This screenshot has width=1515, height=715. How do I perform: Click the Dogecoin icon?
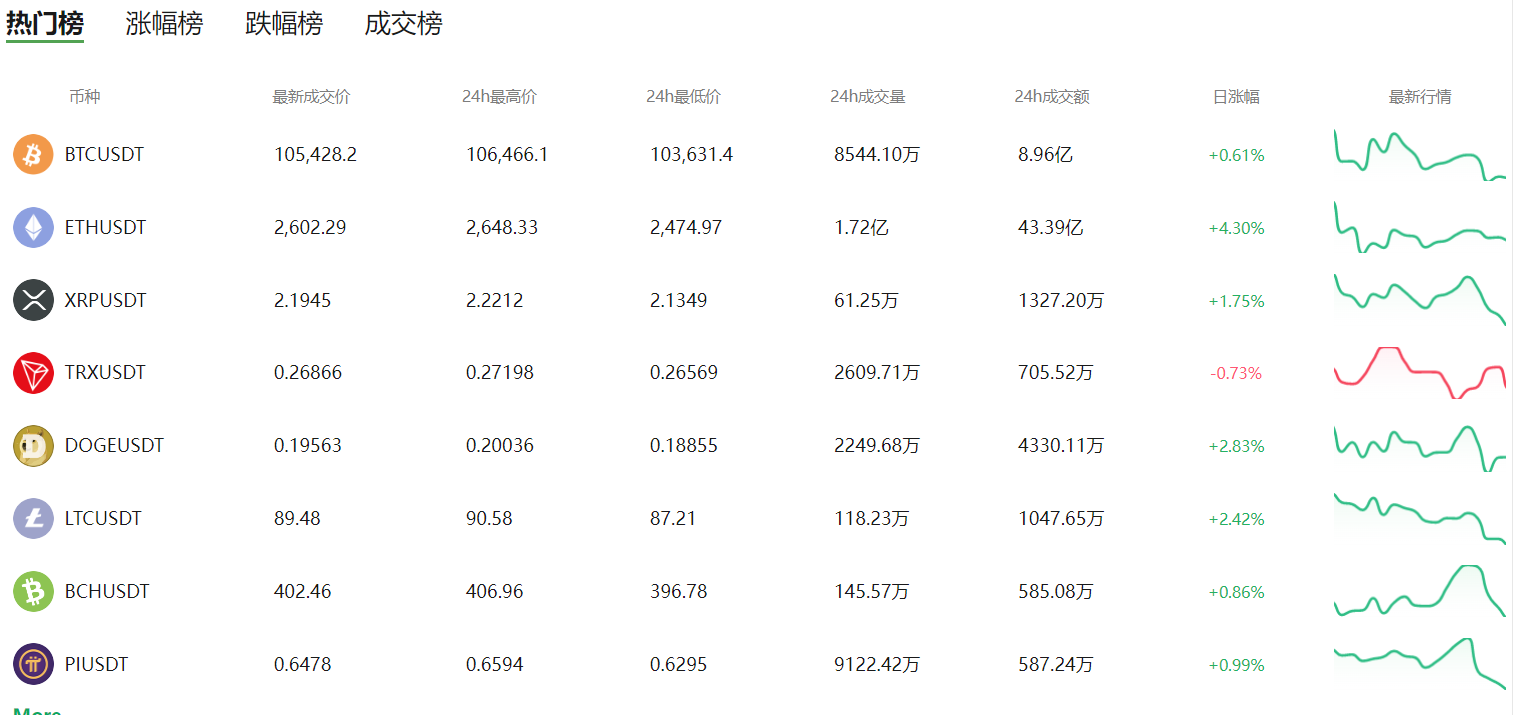pyautogui.click(x=33, y=446)
